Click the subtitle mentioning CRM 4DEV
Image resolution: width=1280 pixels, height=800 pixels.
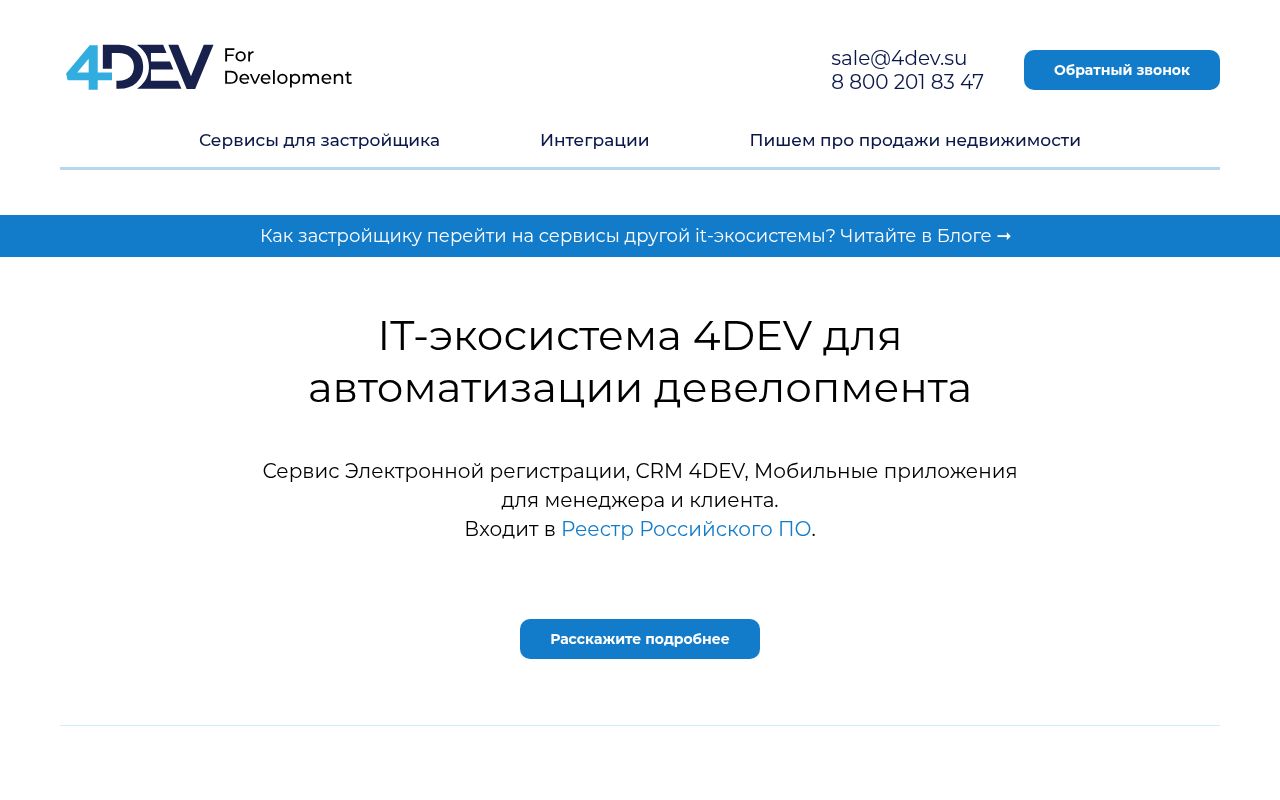pyautogui.click(x=639, y=471)
